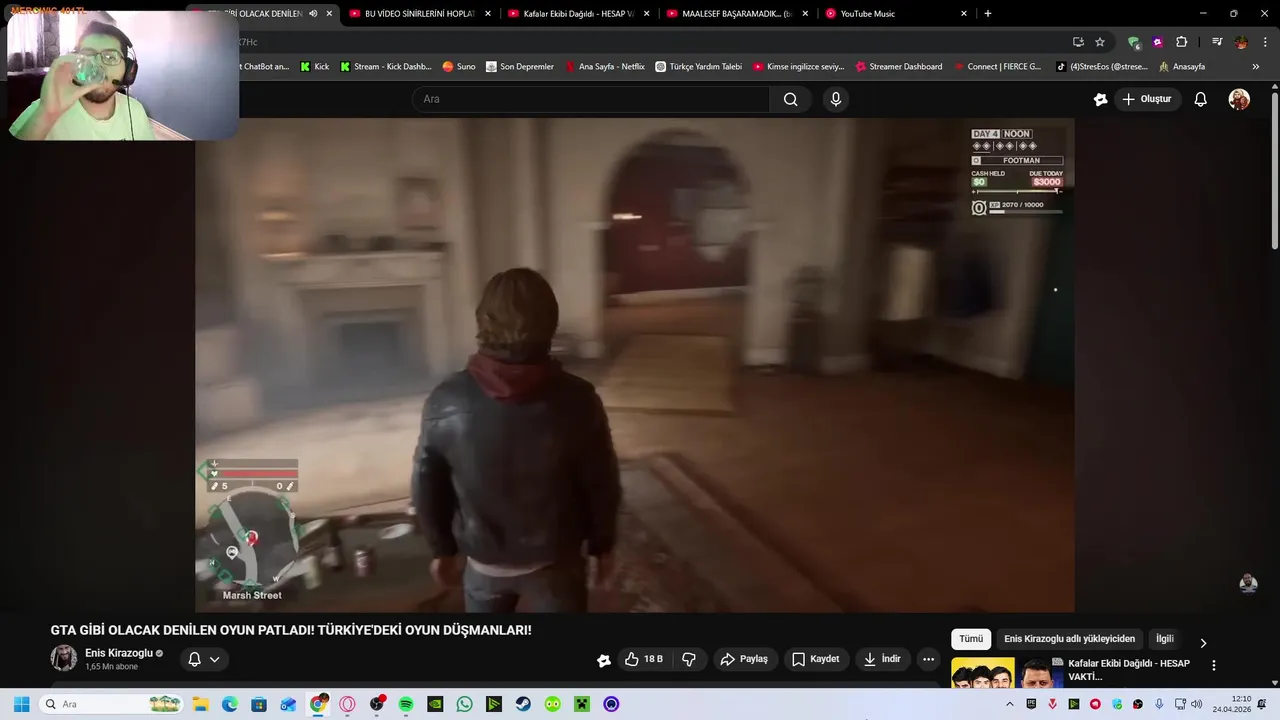Open the Kick bookmark
This screenshot has width=1280, height=720.
[315, 67]
